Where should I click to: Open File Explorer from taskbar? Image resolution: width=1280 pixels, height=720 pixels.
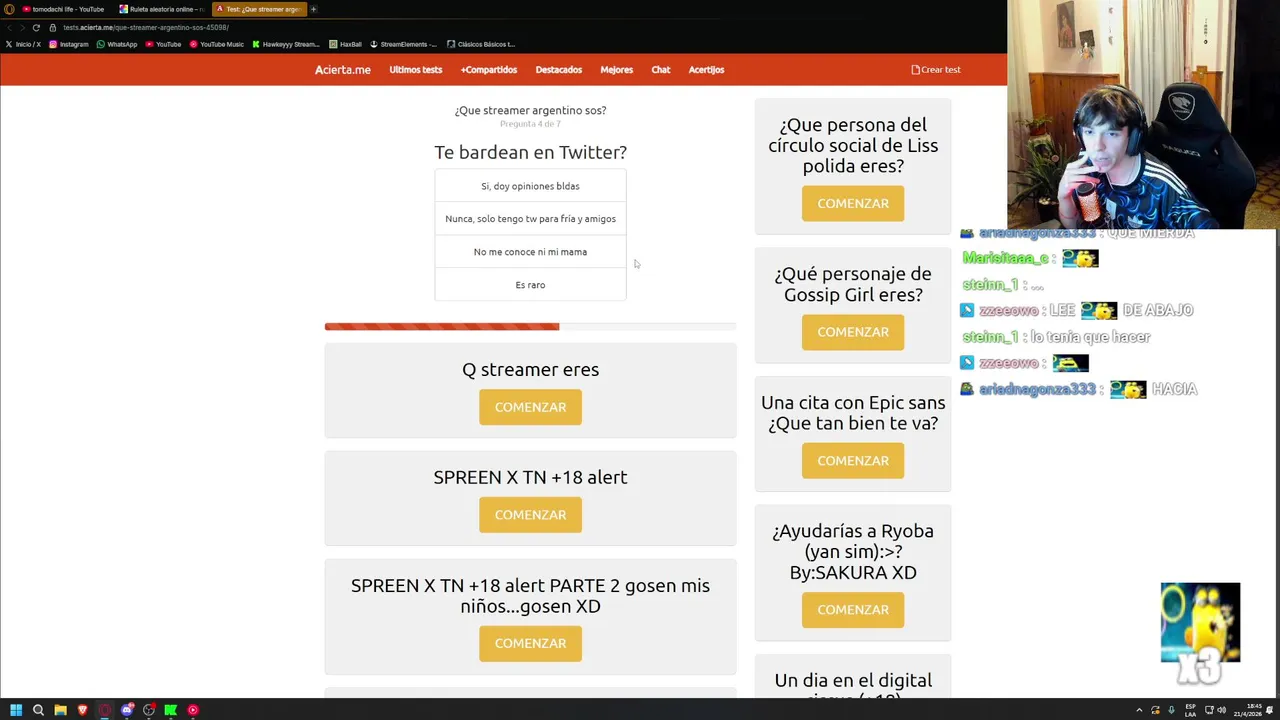pos(60,710)
